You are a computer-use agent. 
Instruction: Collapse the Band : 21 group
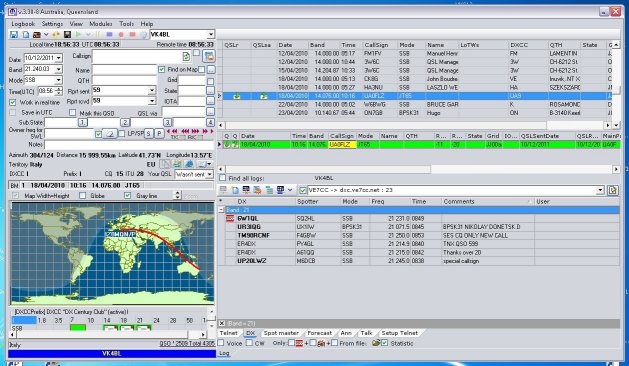[x=221, y=210]
